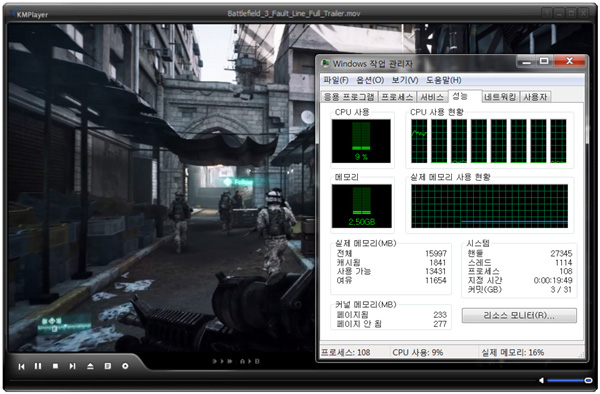Mute audio via the speaker icon
The image size is (600, 394).
(541, 380)
